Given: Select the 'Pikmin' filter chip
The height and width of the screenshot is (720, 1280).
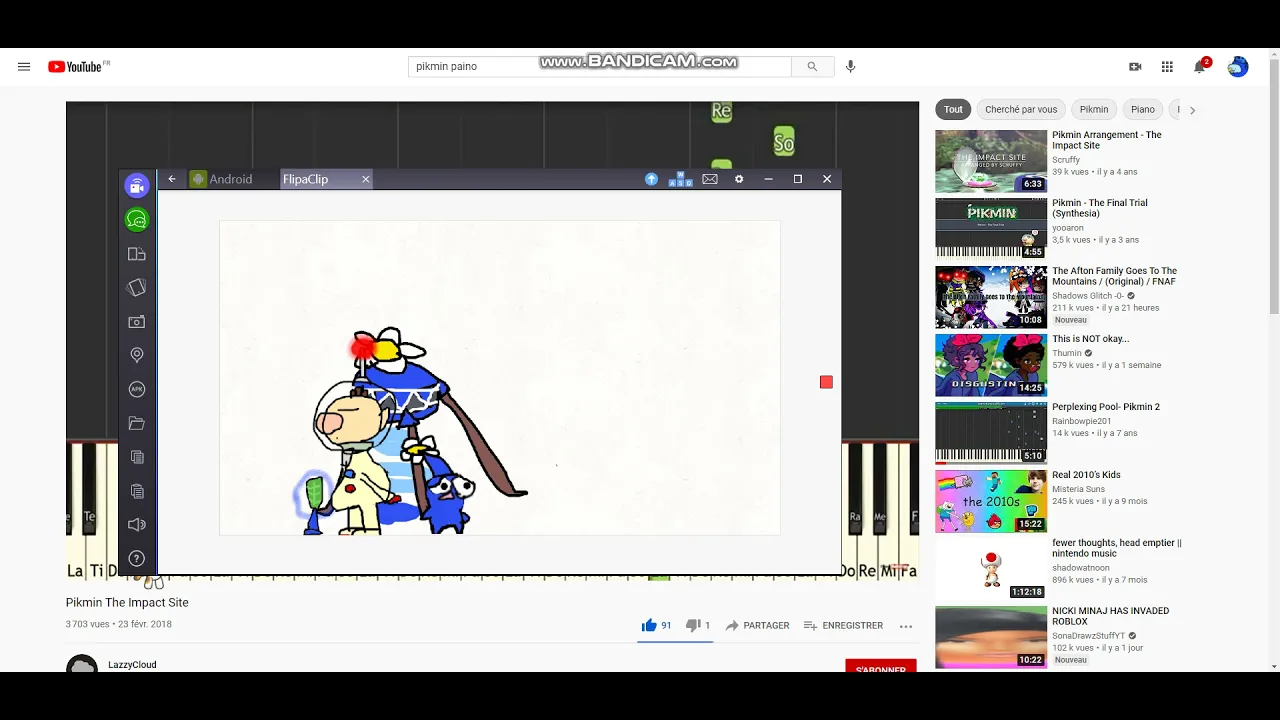Looking at the screenshot, I should tap(1094, 109).
